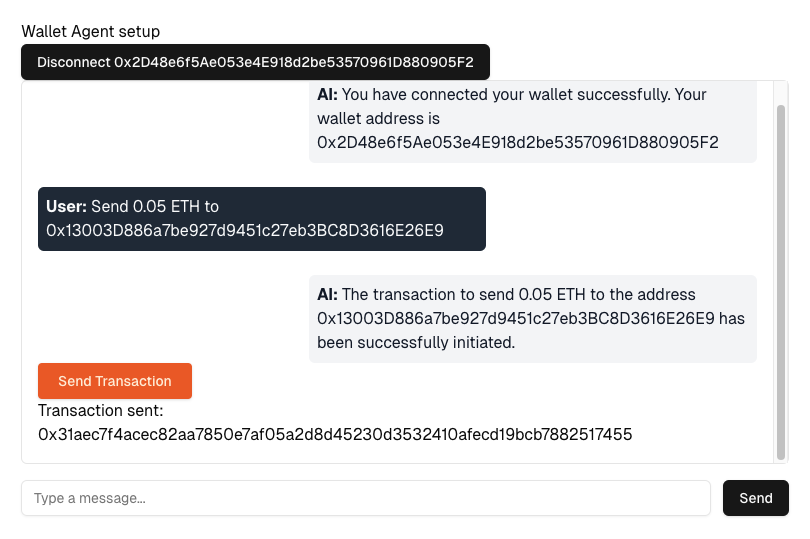Click wallet address in first AI message

tap(517, 143)
